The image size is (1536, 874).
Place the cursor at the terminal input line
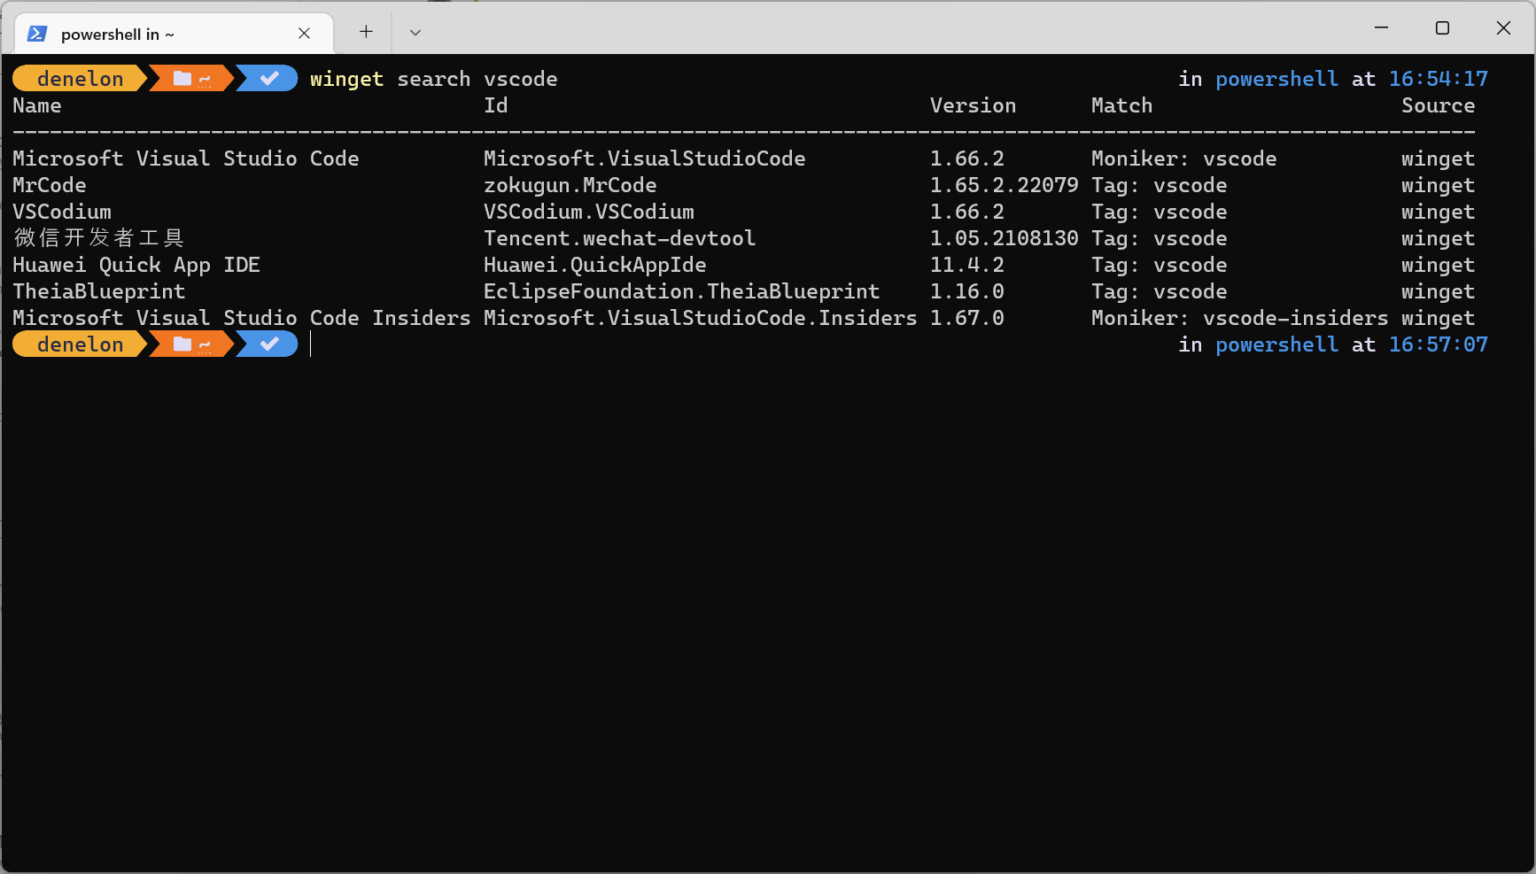click(x=311, y=344)
